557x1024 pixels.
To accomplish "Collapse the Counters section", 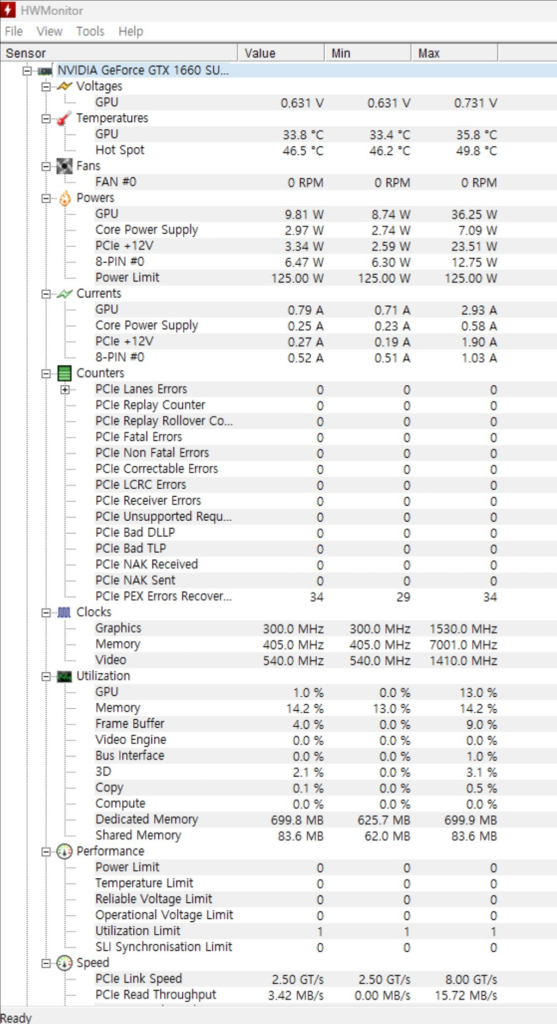I will pos(46,374).
